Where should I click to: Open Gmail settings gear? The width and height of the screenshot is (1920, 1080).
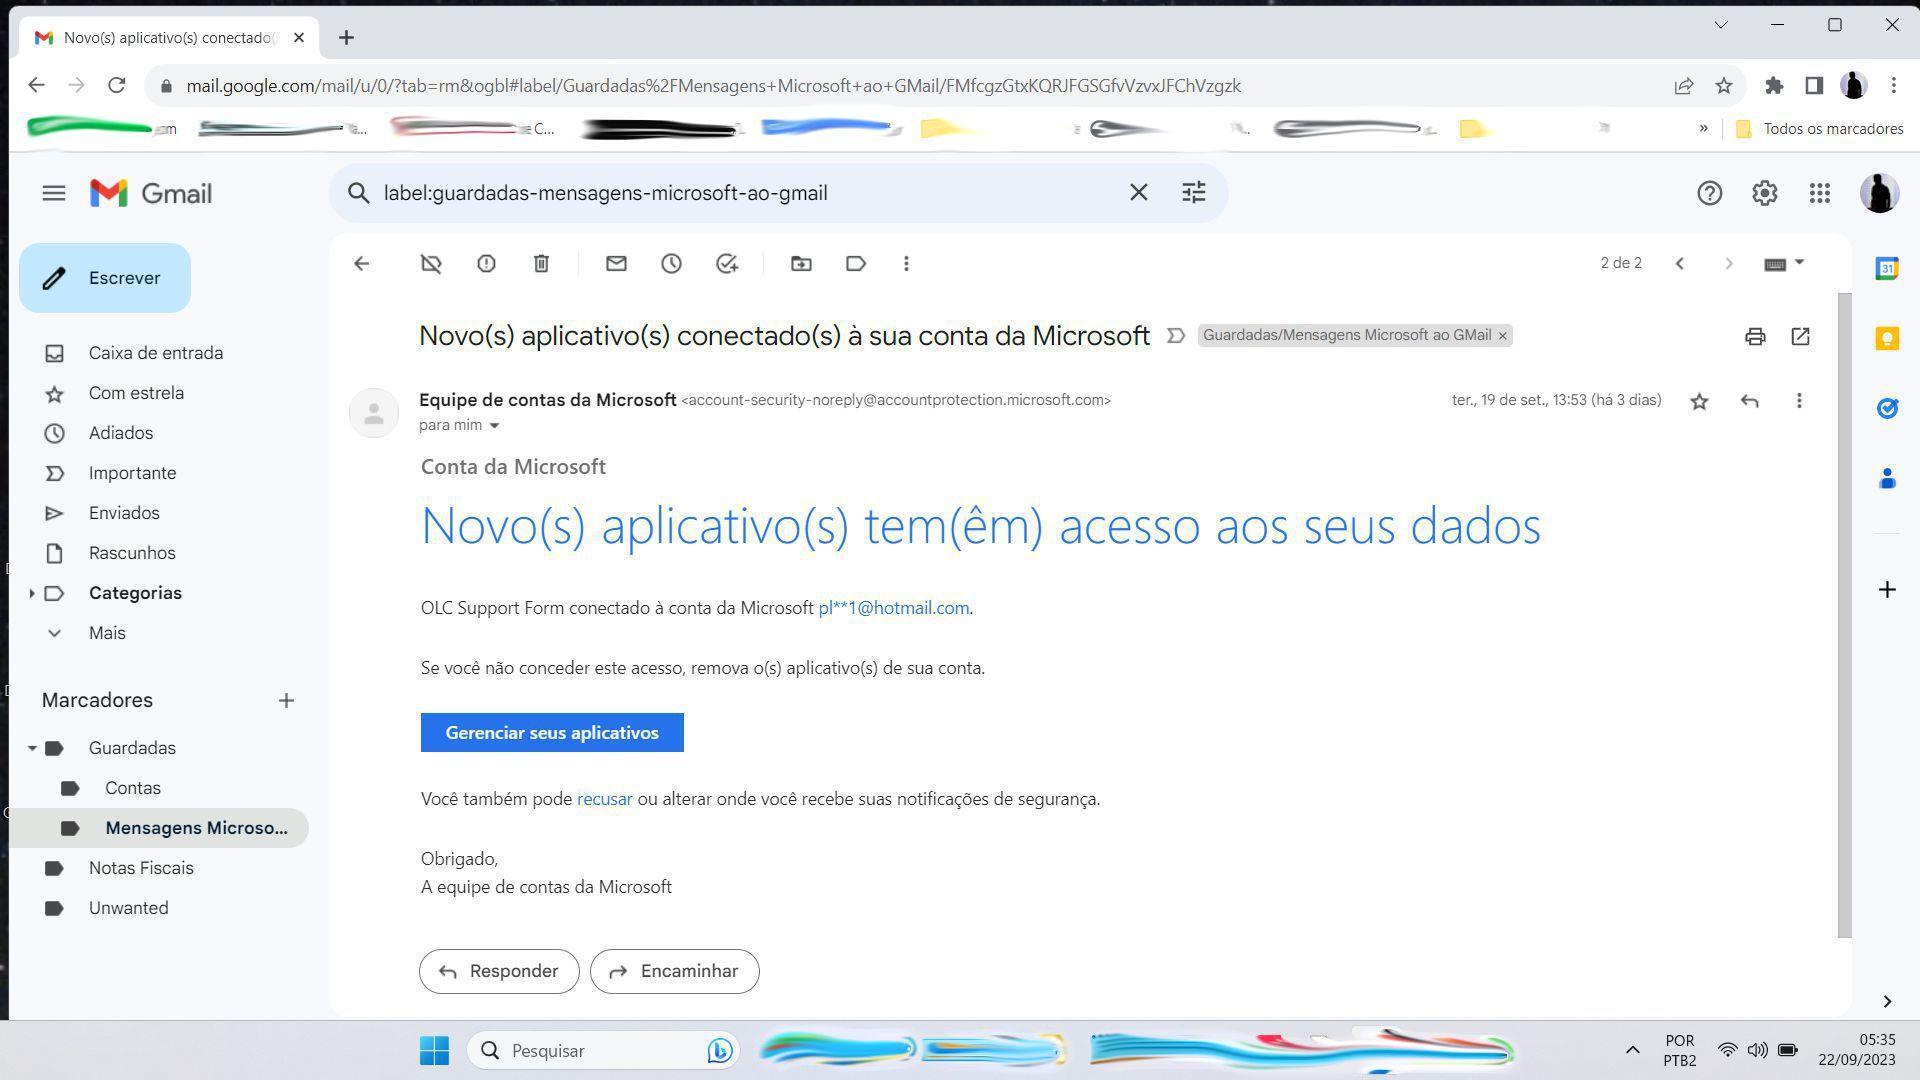point(1764,193)
